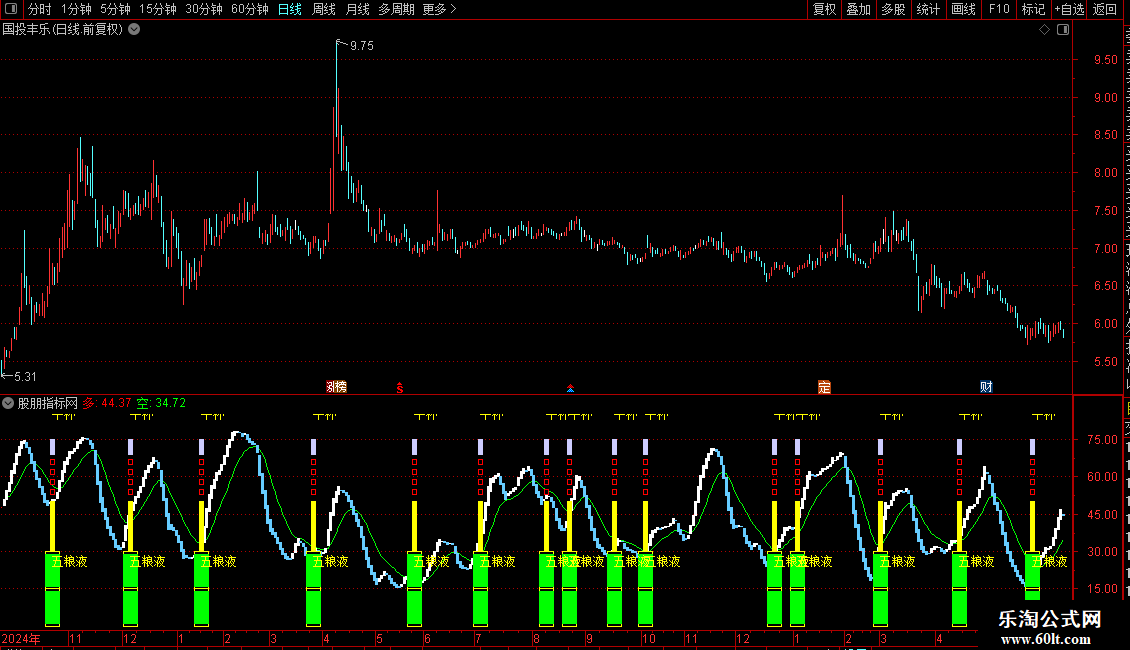Screen dimensions: 1130x650
Task: Toggle the left sidebar panel icon
Action: coord(11,9)
